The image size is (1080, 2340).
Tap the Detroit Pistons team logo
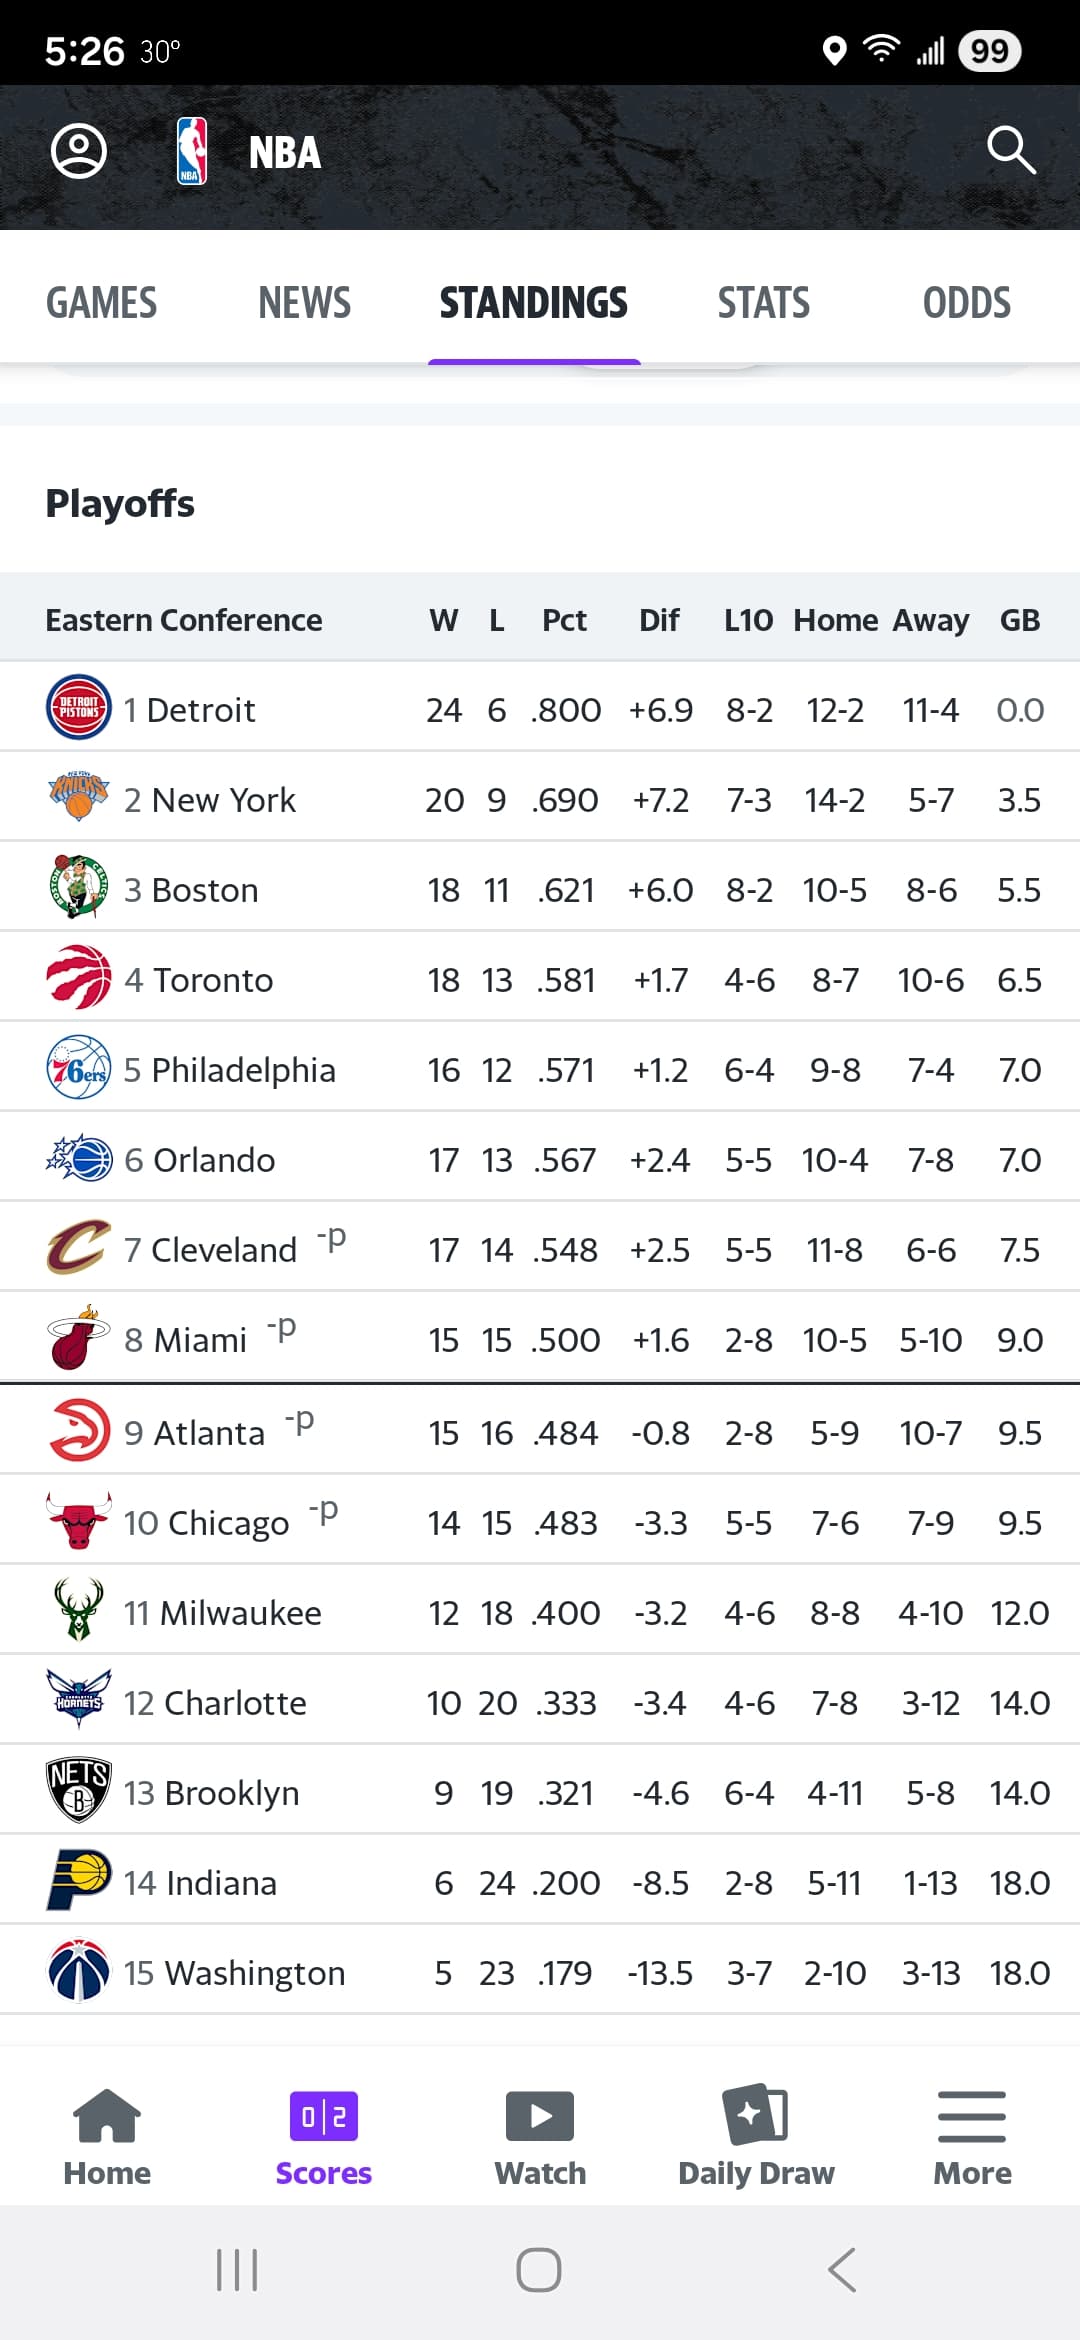coord(79,707)
